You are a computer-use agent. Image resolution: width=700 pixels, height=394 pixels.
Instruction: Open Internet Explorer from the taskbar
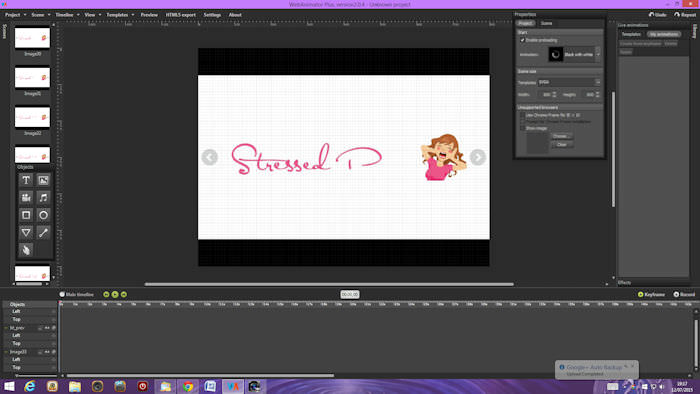[29, 386]
